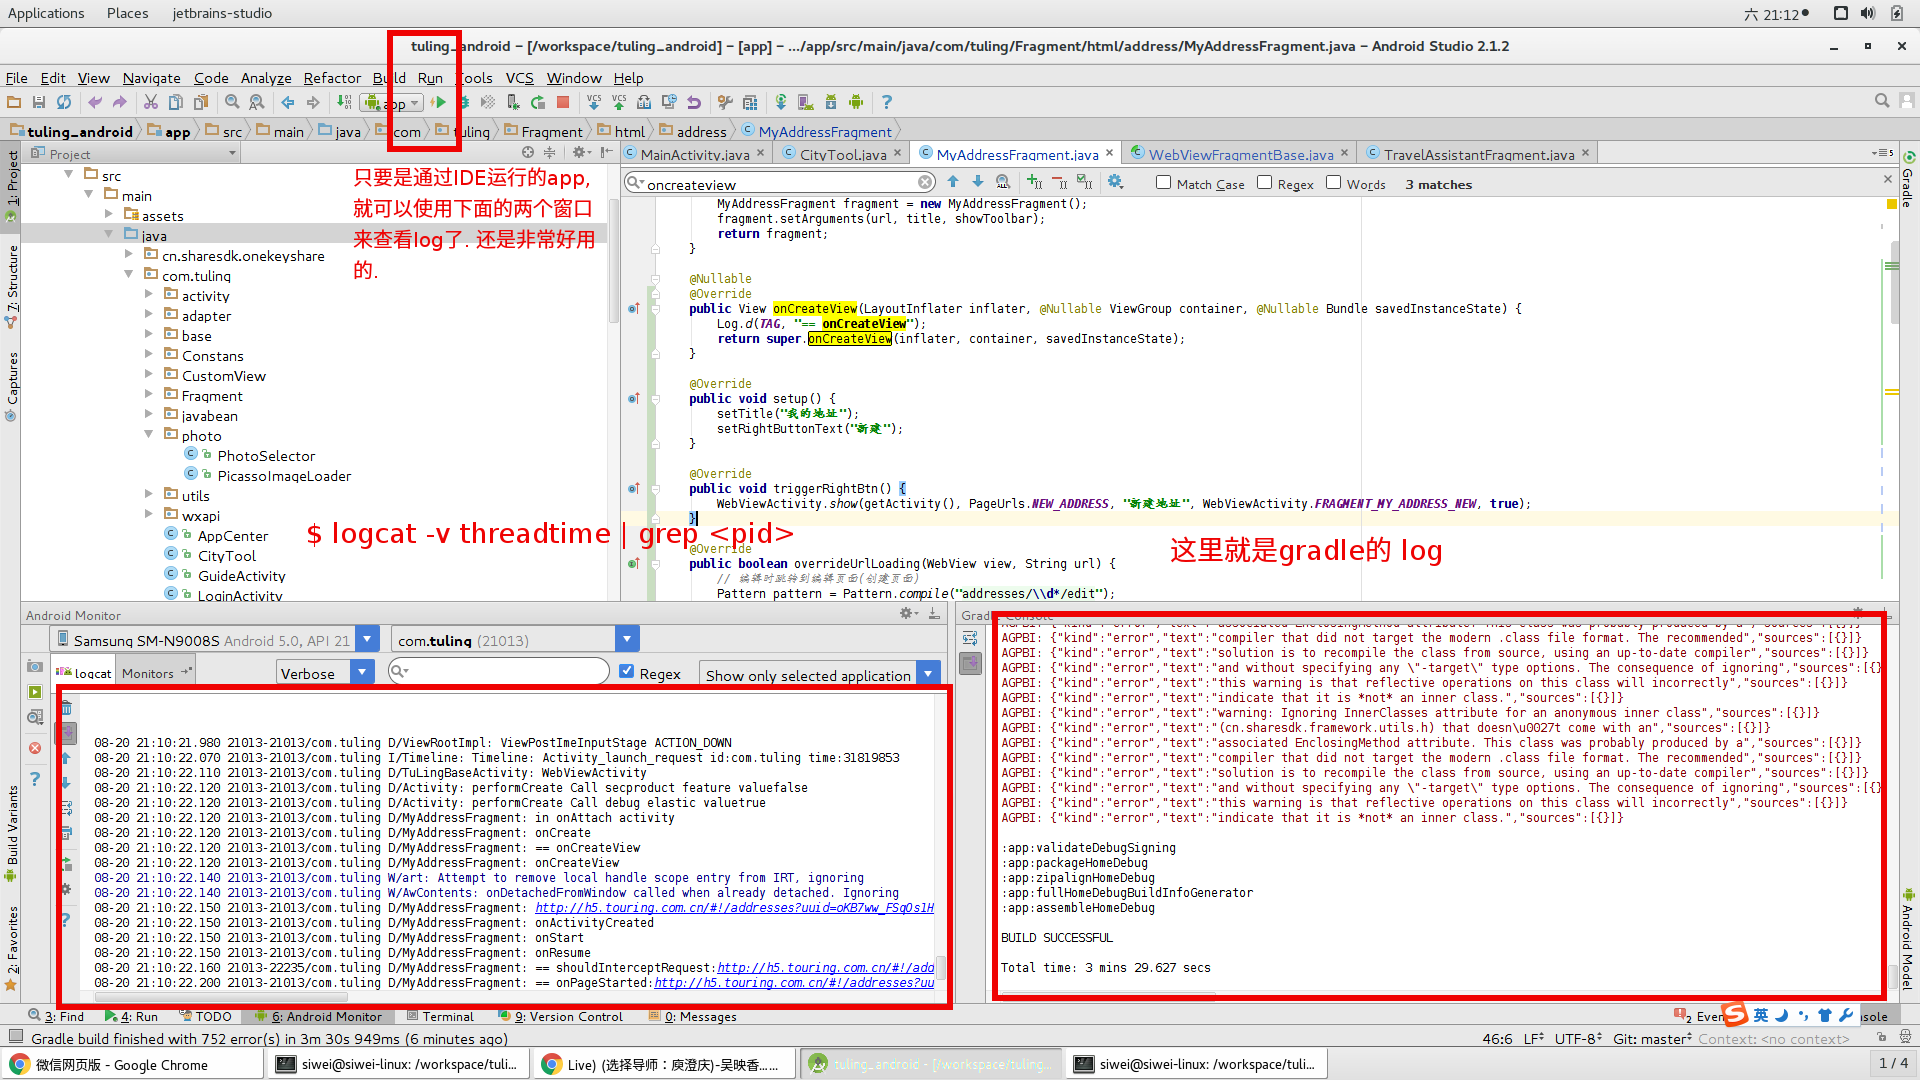
Task: Click the Help question mark icon
Action: click(886, 102)
